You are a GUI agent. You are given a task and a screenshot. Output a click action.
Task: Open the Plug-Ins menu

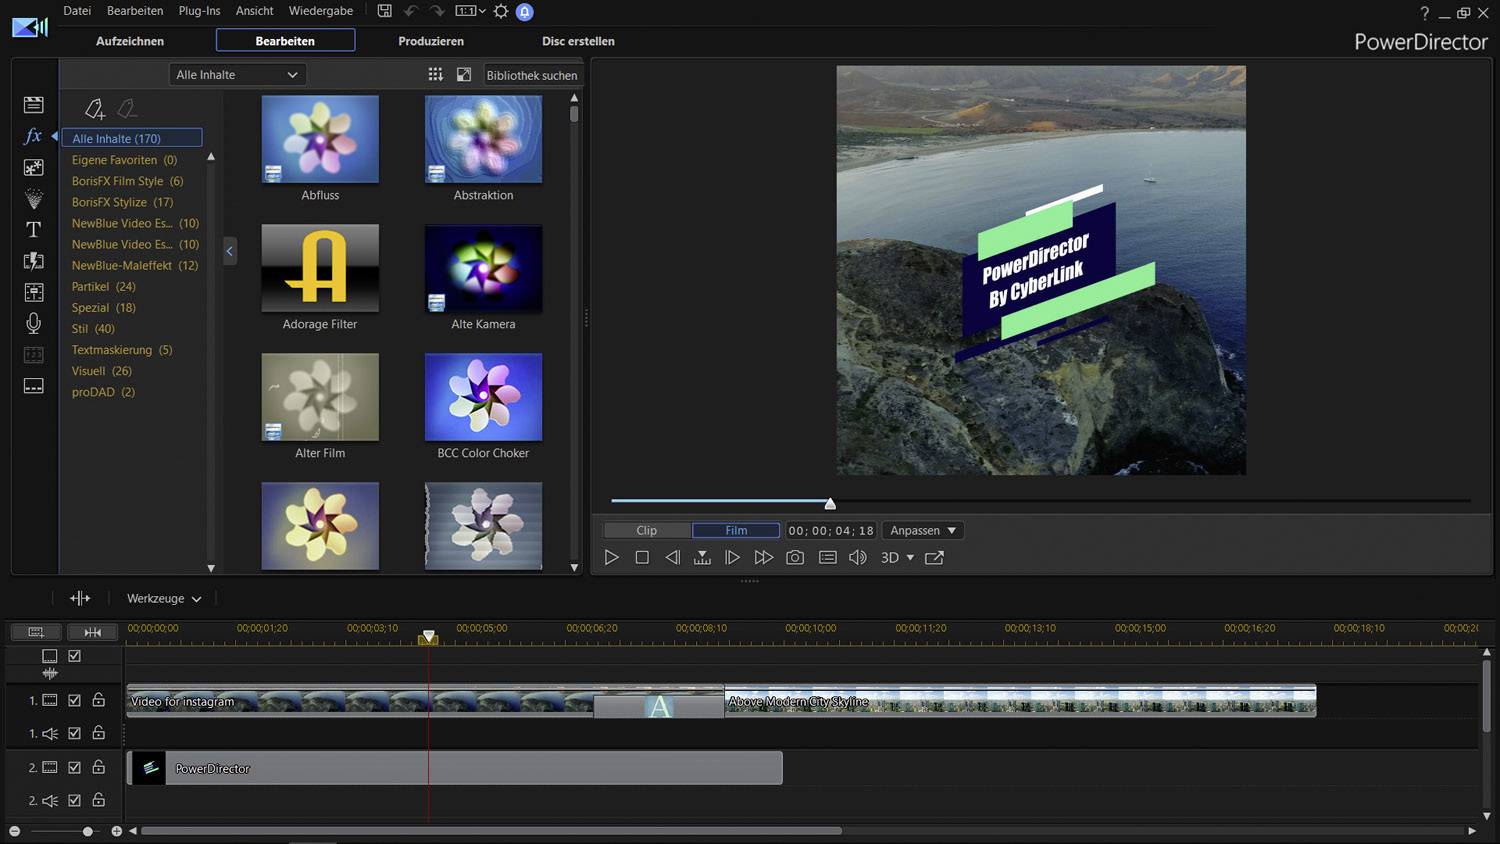[199, 11]
